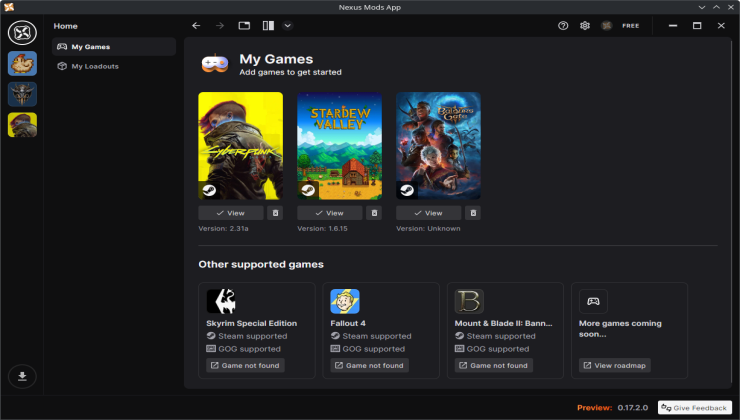
Task: Toggle the split panel layout icon
Action: tap(268, 25)
